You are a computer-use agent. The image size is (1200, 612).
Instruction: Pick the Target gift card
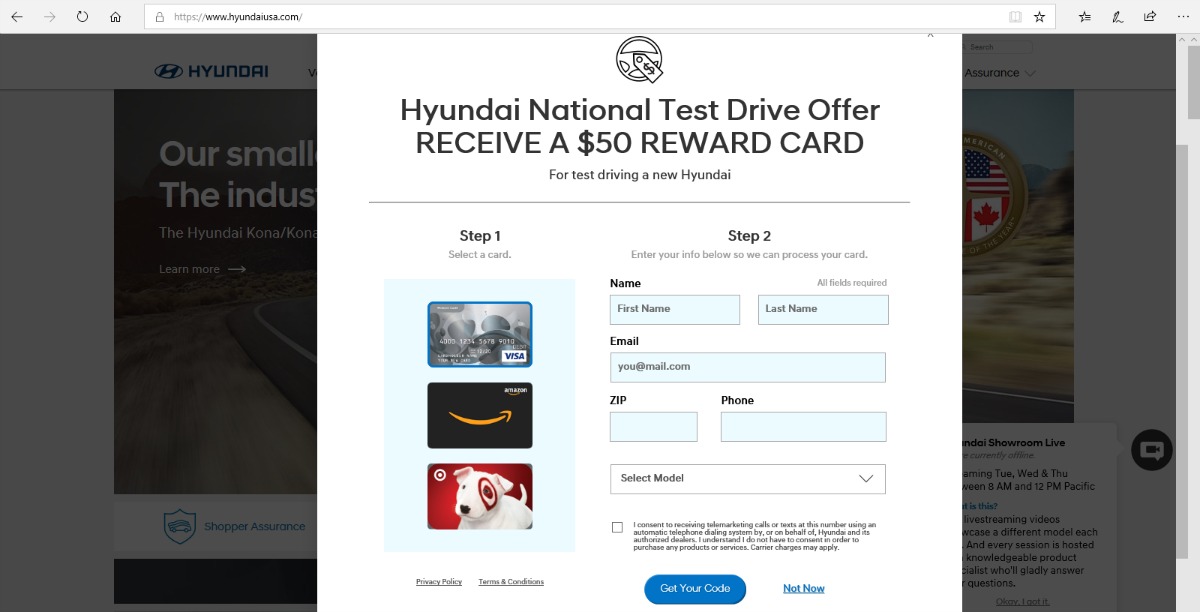click(x=480, y=496)
